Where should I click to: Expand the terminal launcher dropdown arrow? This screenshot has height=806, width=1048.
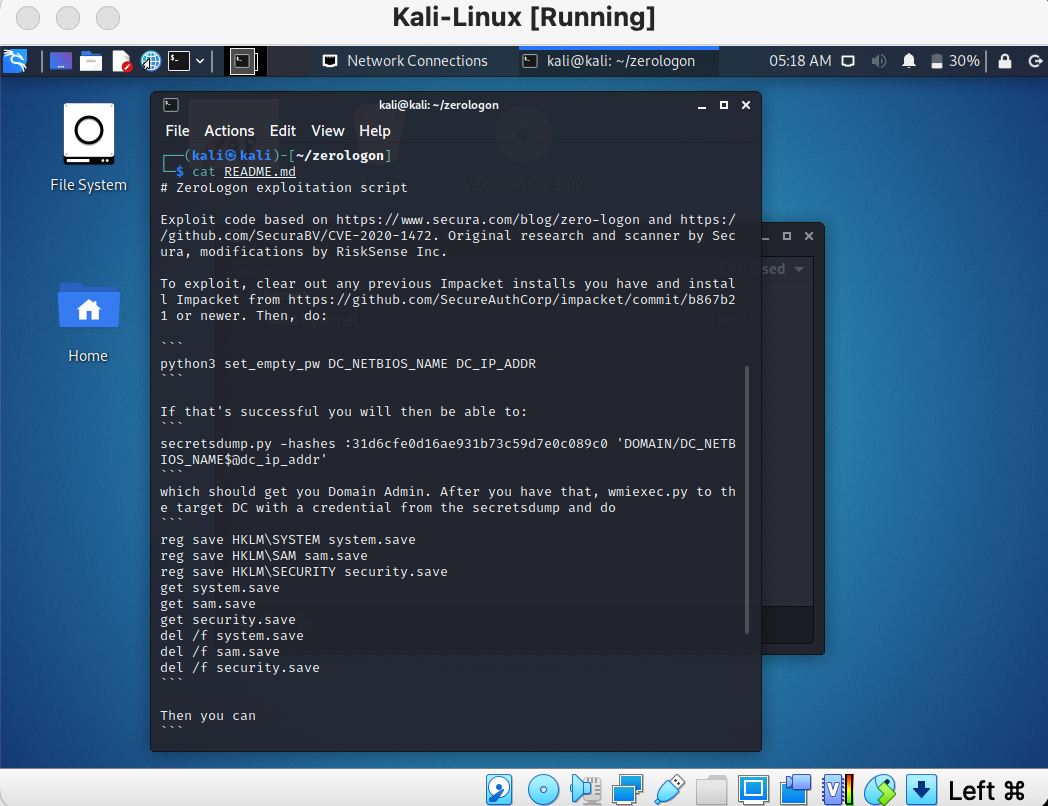[x=200, y=61]
